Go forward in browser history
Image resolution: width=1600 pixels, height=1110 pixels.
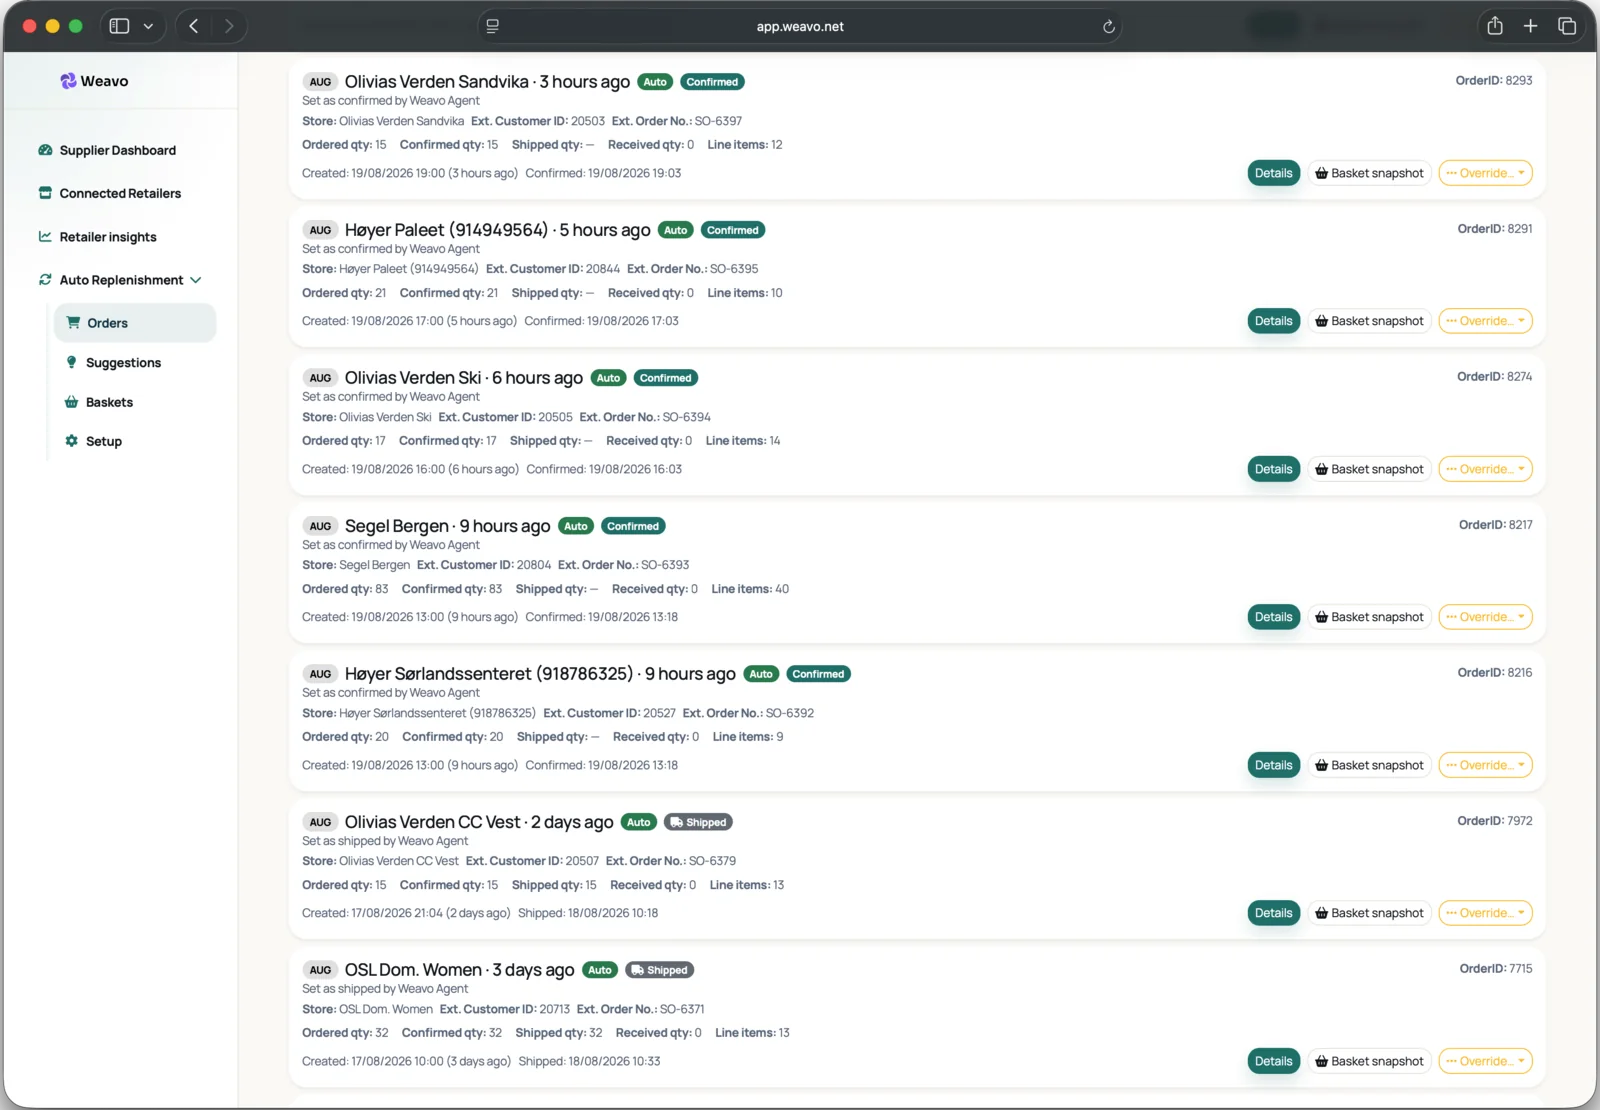click(x=229, y=26)
